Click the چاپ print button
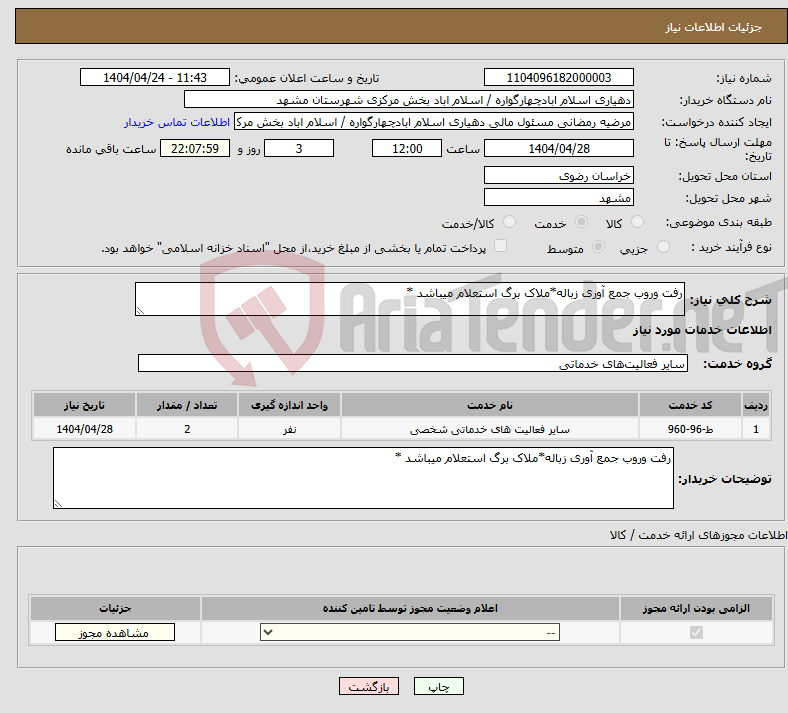 click(x=439, y=686)
